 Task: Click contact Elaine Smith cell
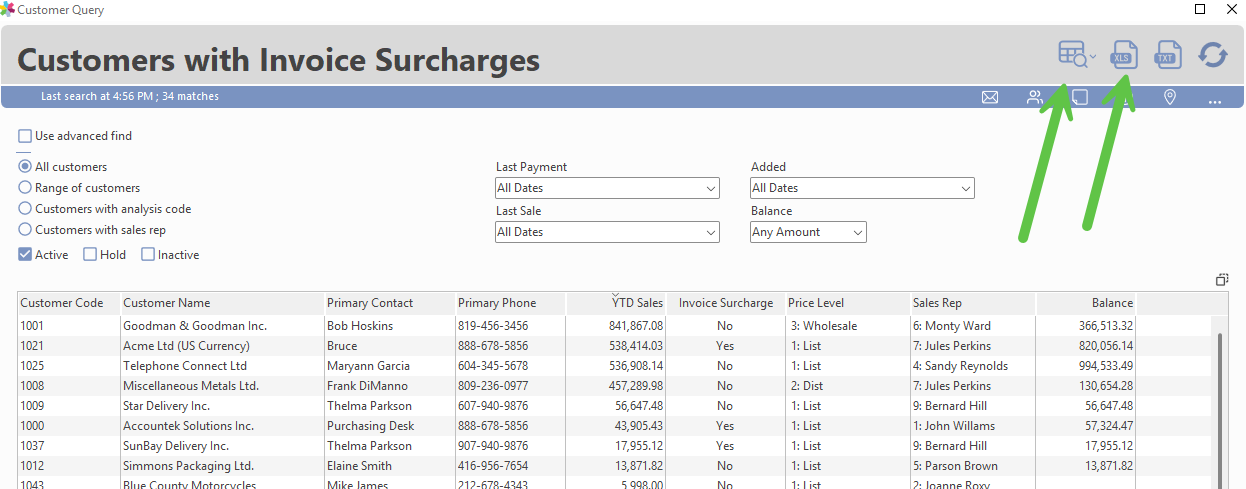(x=389, y=466)
